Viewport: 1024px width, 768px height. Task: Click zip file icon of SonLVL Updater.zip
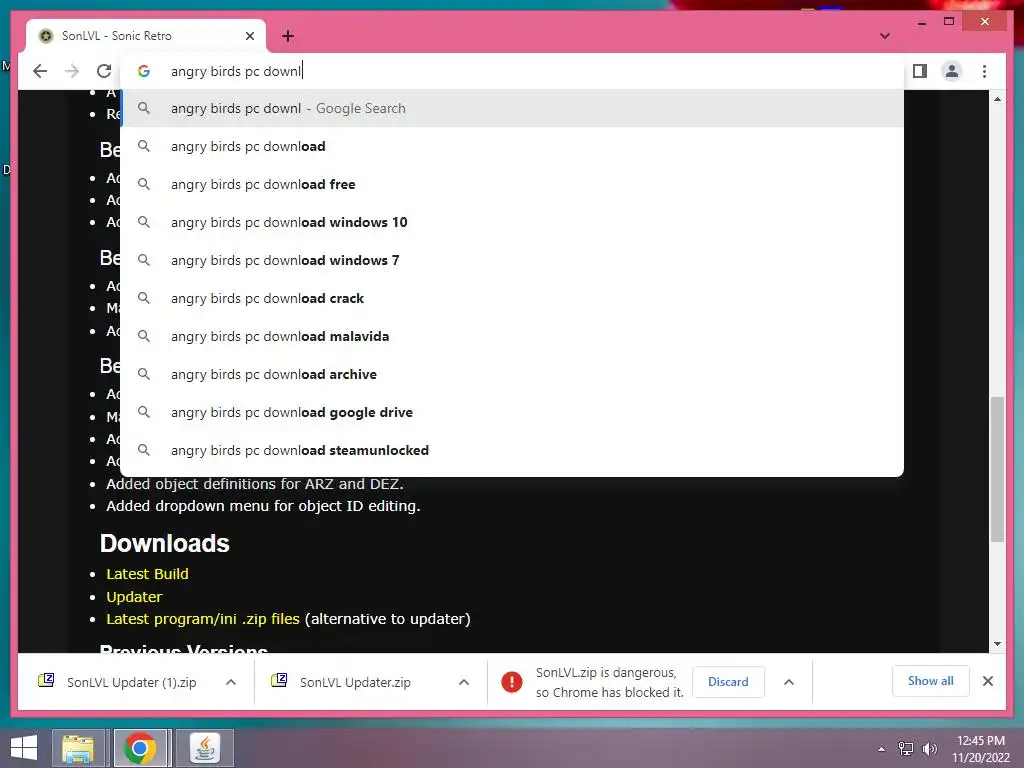[x=279, y=680]
